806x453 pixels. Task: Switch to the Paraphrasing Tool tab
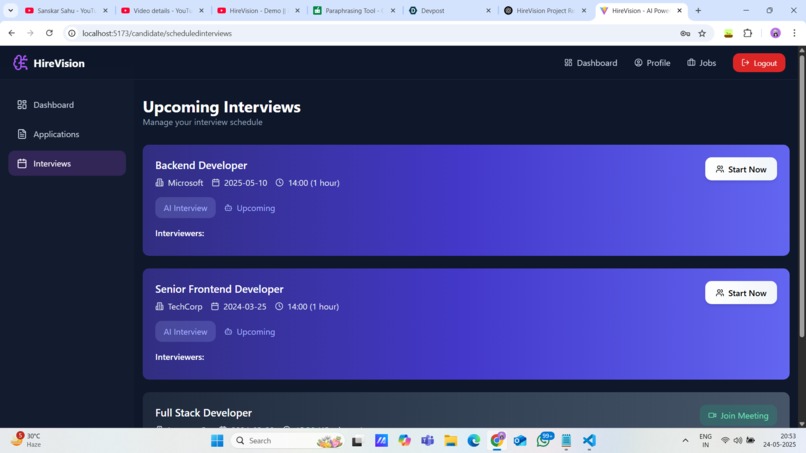[x=355, y=10]
